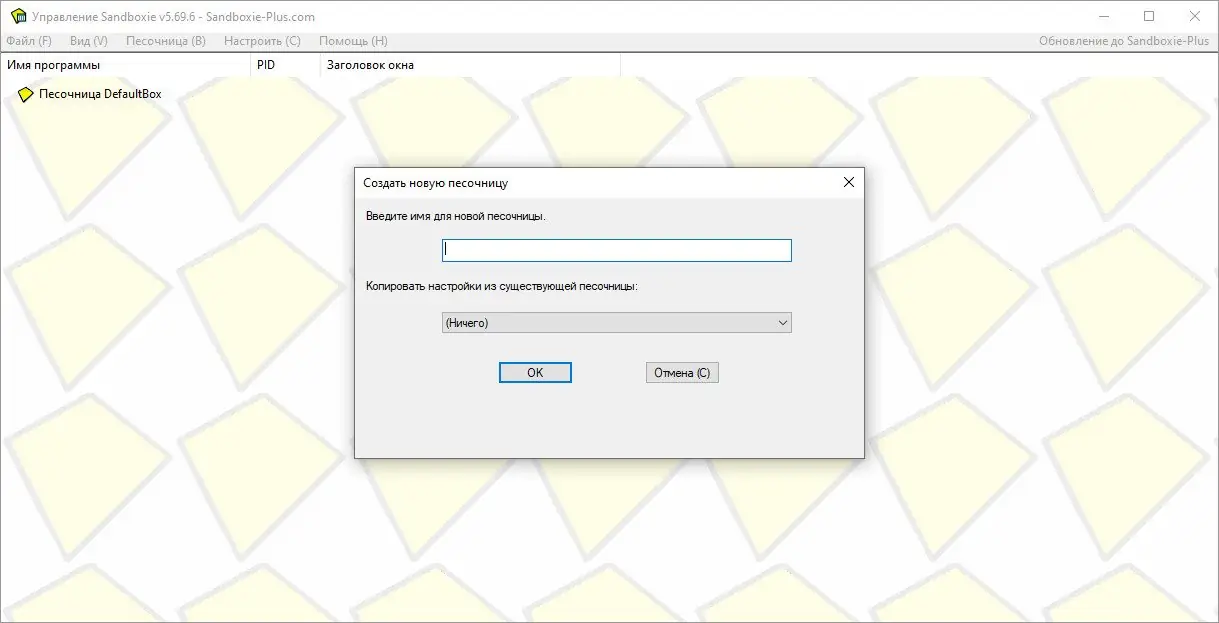Open the Файл (F) menu

(29, 41)
